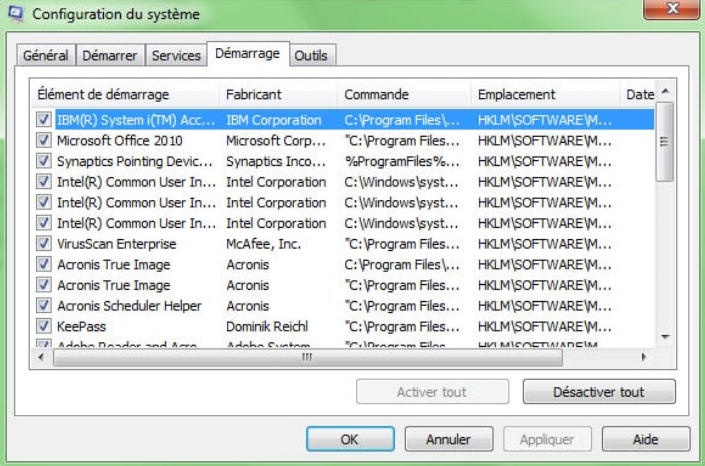Click the horizontal scrollbar left arrow
Screen dimensions: 705x466
pyautogui.click(x=41, y=358)
